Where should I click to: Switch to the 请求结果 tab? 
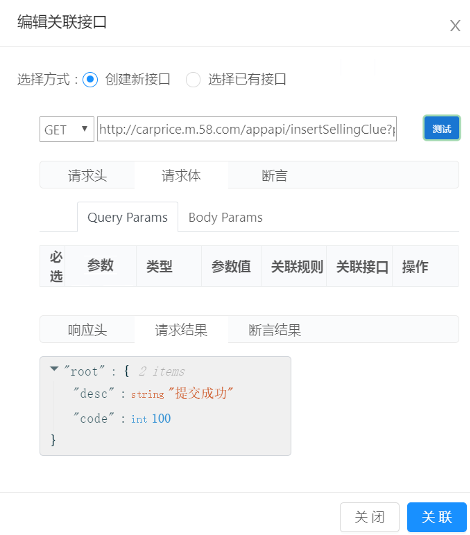click(181, 330)
